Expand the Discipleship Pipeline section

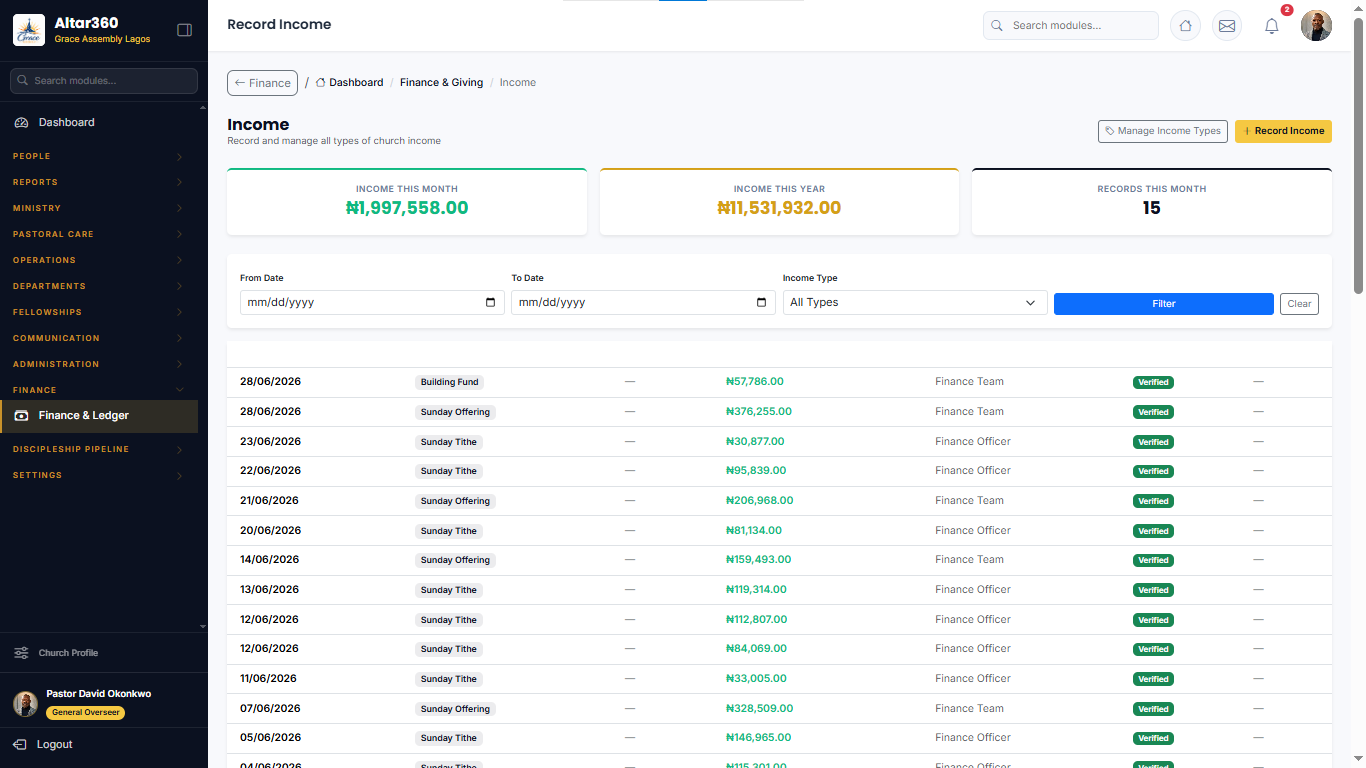click(98, 449)
